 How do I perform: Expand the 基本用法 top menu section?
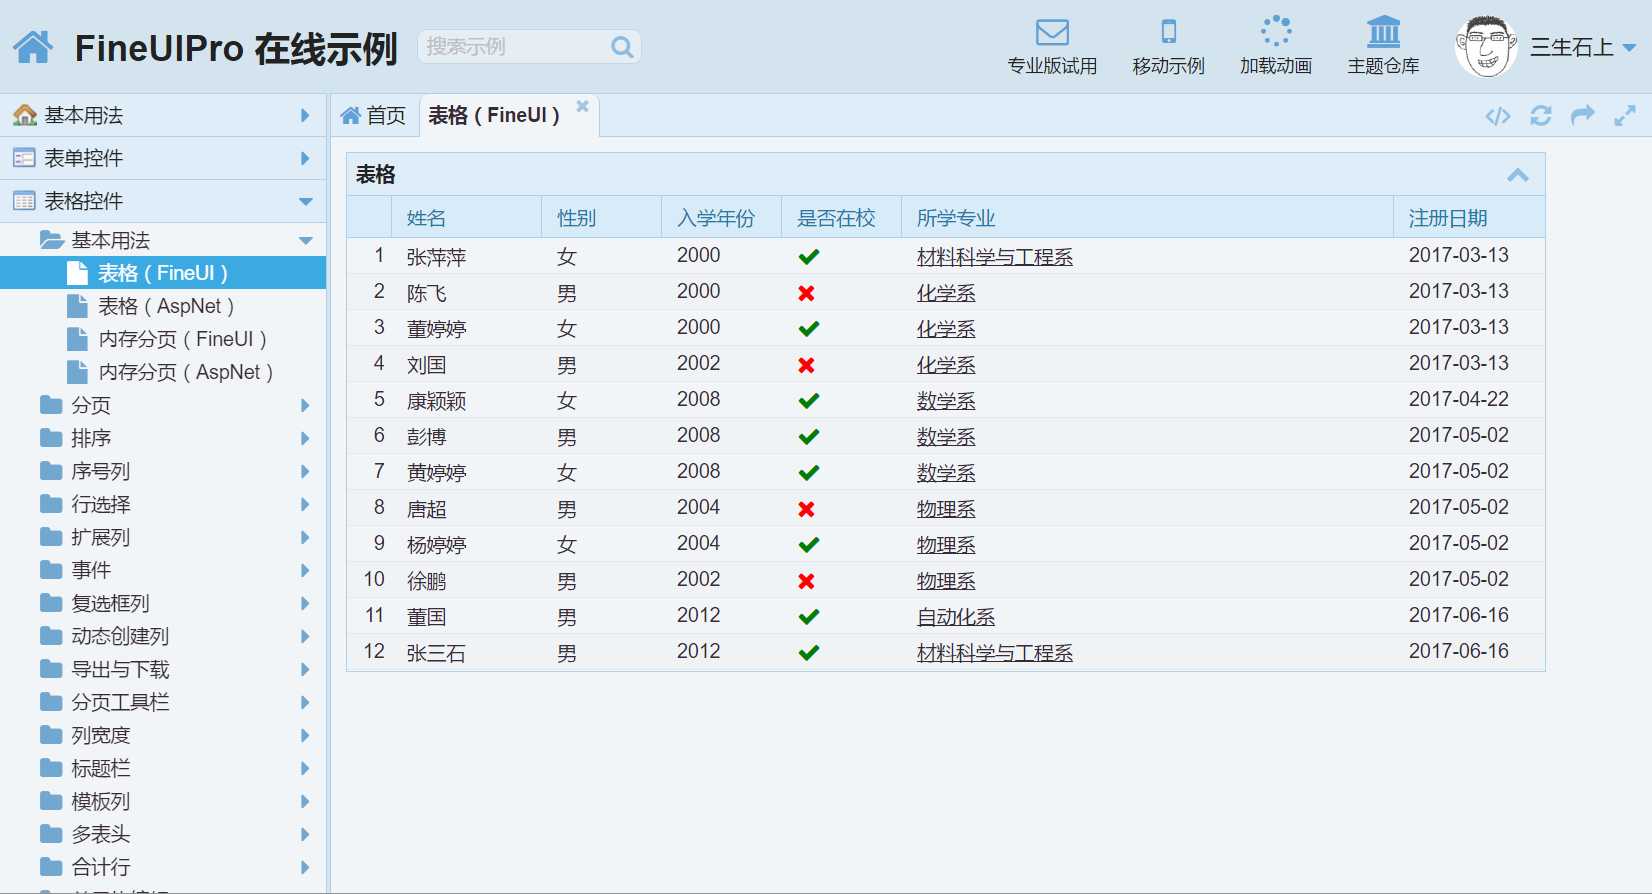pos(163,115)
